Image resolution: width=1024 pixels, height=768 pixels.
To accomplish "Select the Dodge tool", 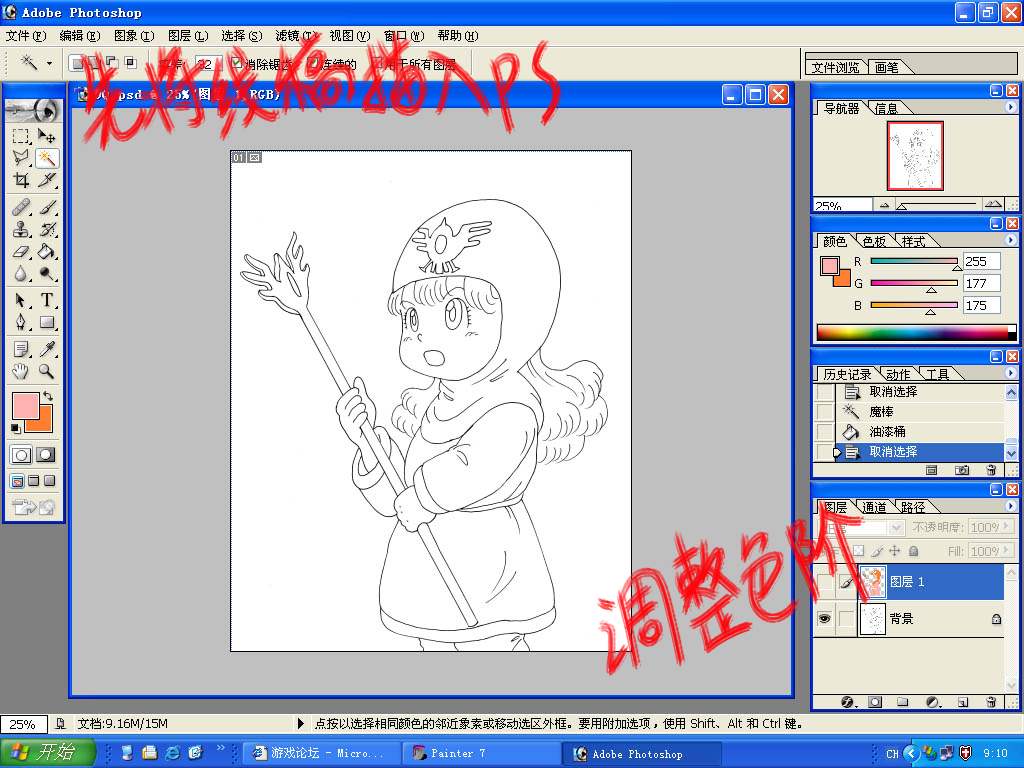I will (x=46, y=274).
